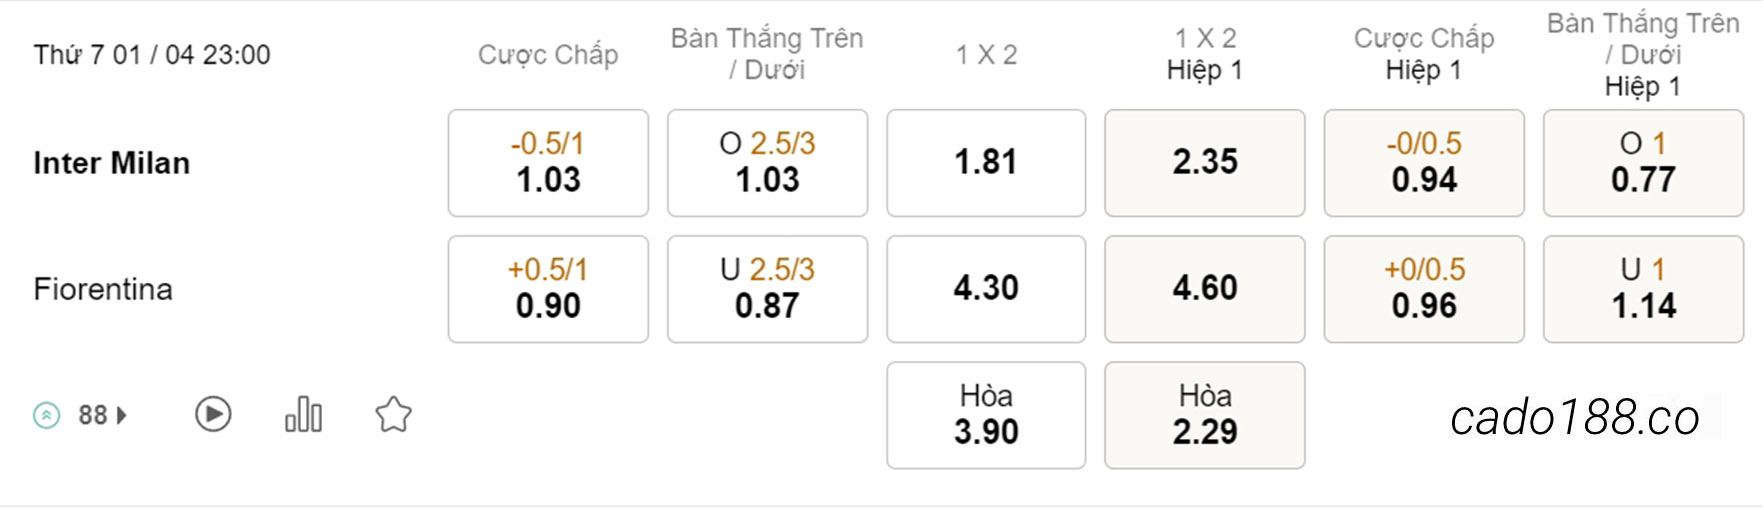The height and width of the screenshot is (510, 1764).
Task: Choose first-half Inter Milan win 2.35
Action: point(1205,163)
